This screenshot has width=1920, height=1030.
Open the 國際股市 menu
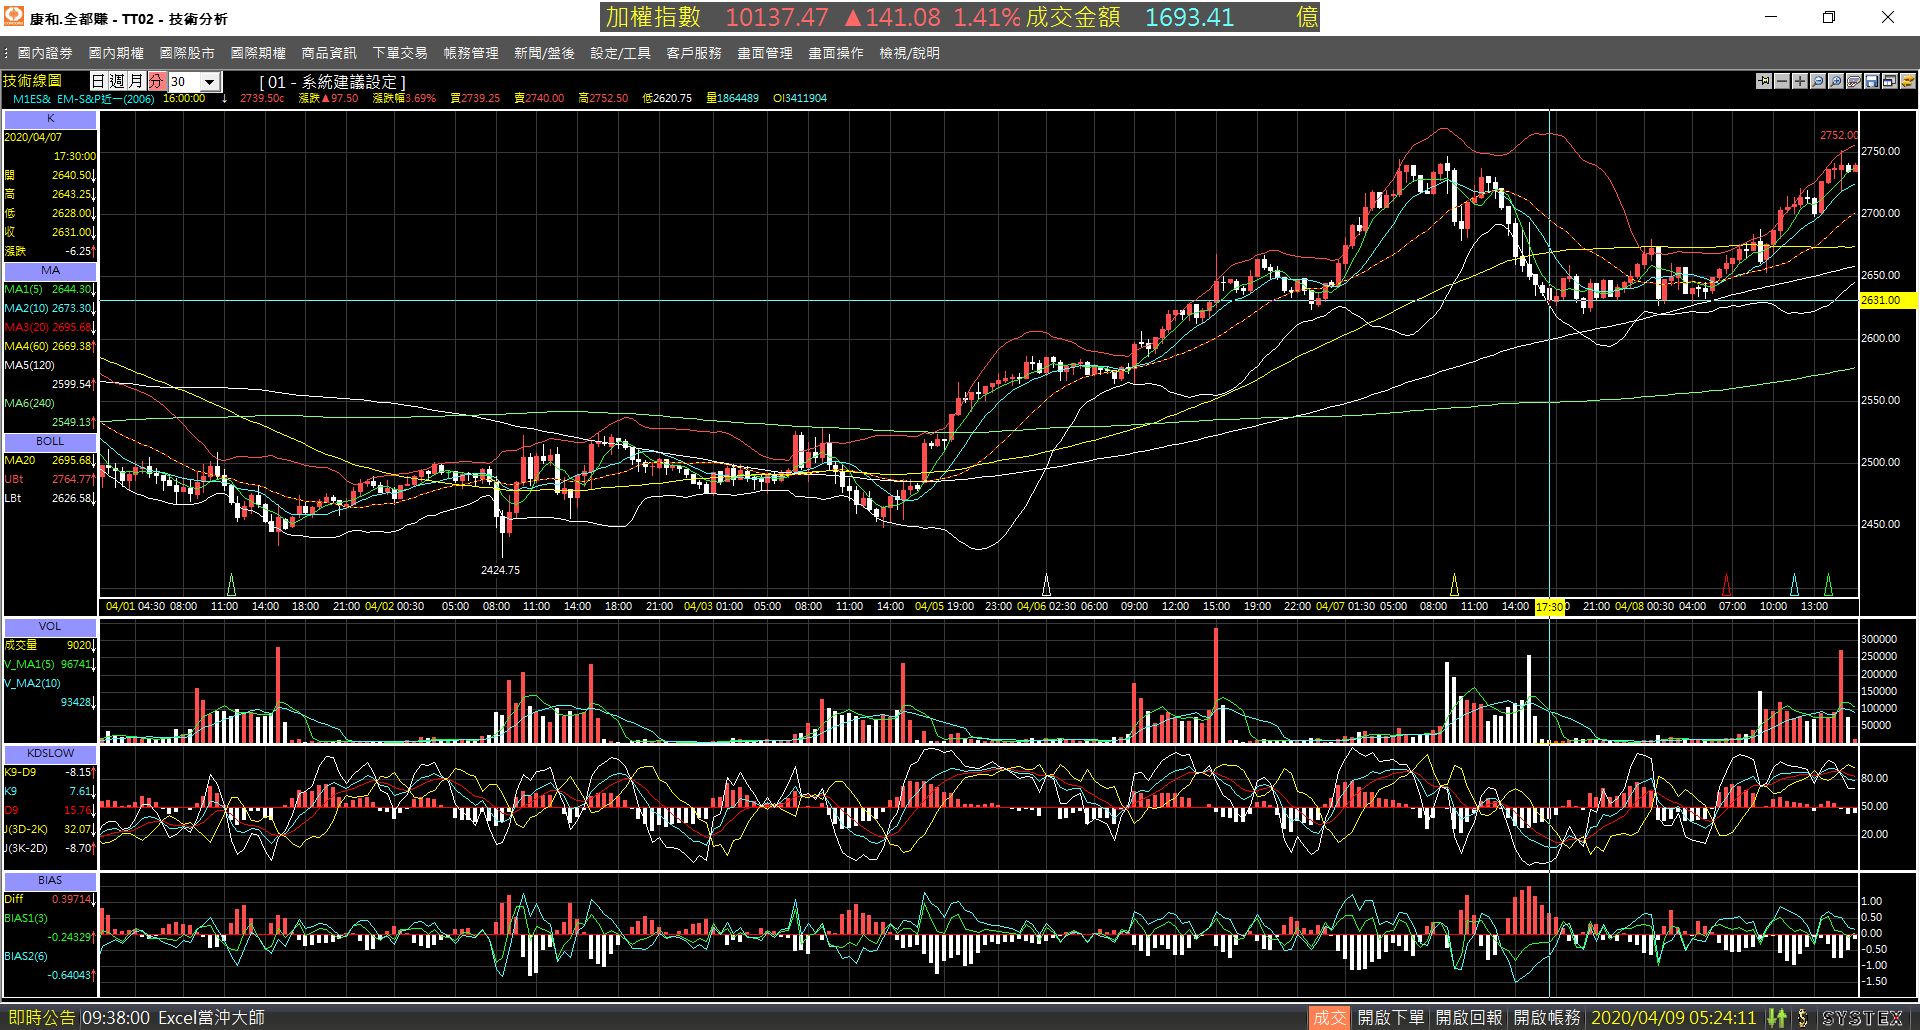187,53
